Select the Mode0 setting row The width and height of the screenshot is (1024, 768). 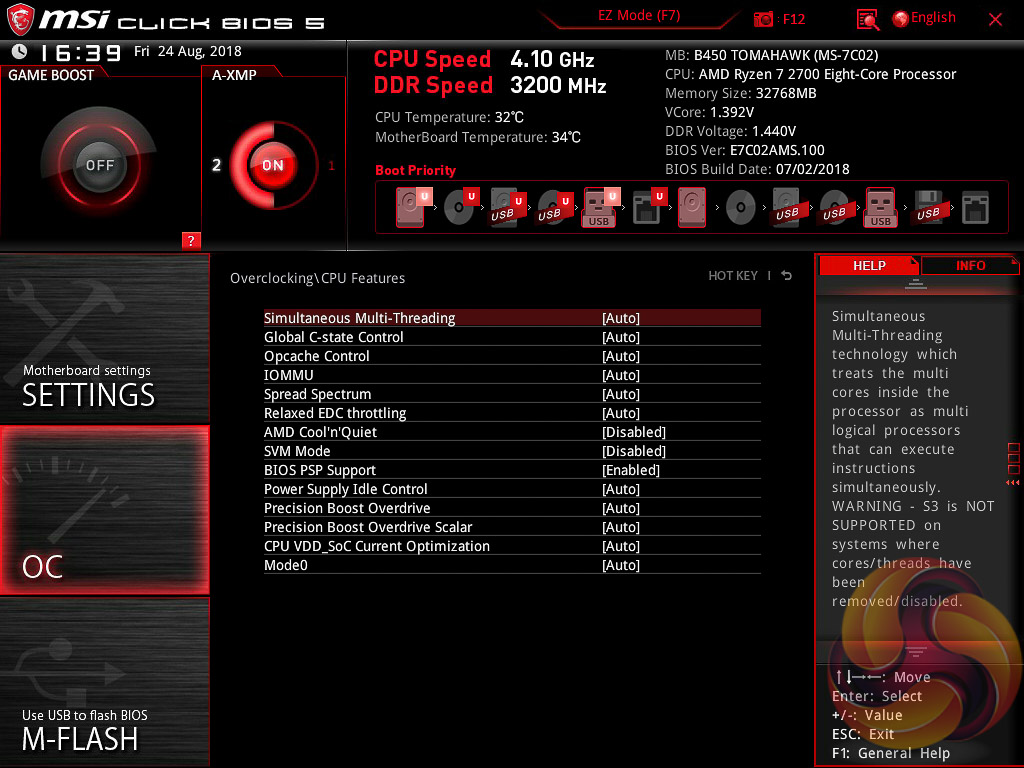512,564
